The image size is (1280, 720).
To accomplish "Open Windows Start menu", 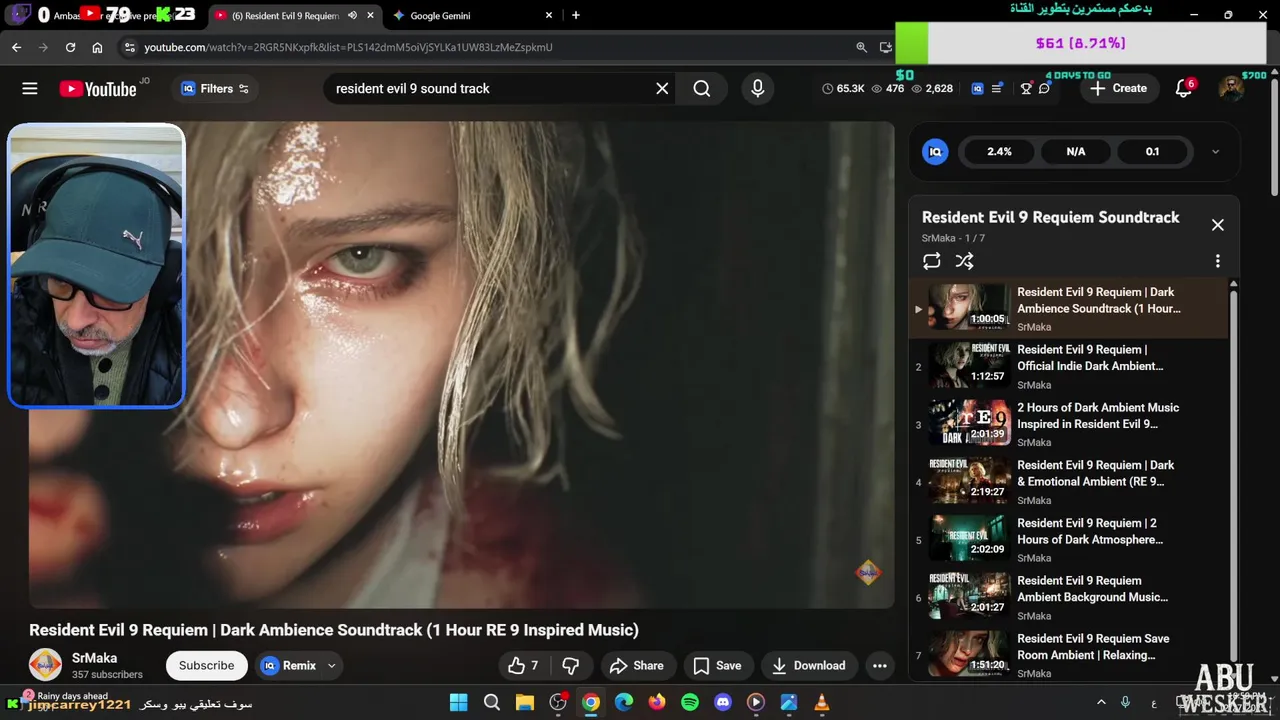I will click(458, 703).
